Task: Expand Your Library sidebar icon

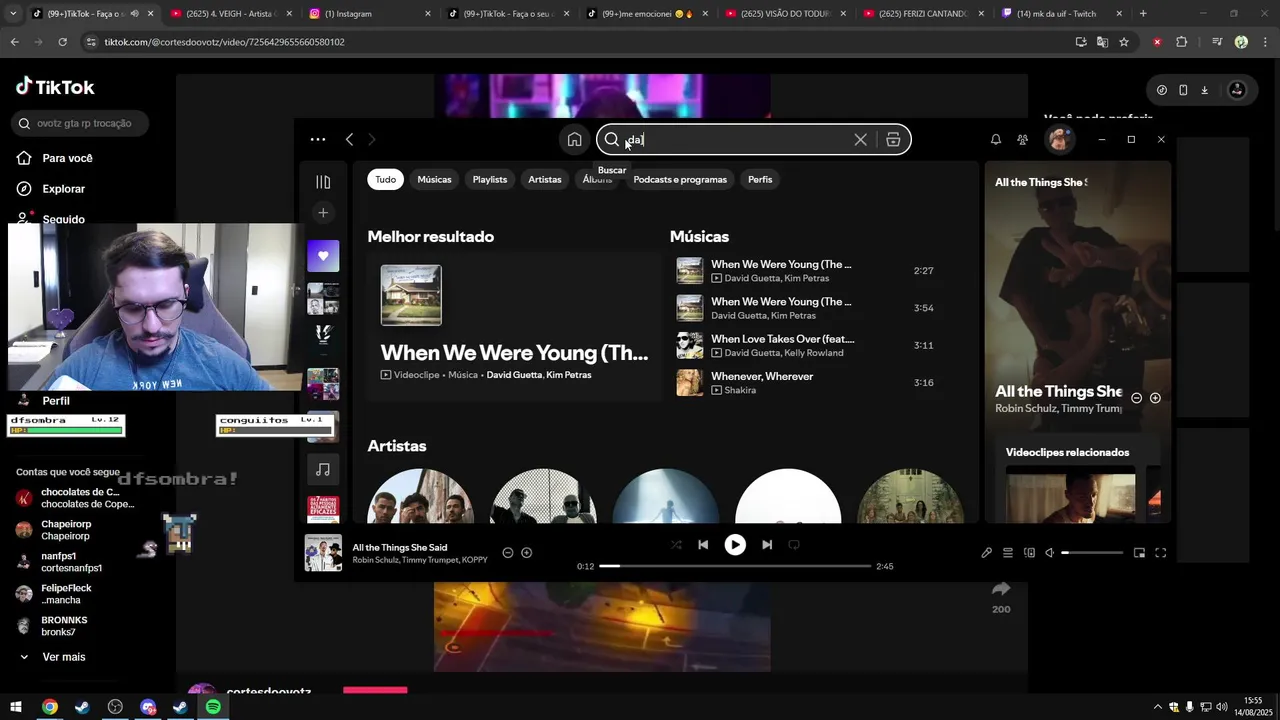Action: tap(323, 182)
